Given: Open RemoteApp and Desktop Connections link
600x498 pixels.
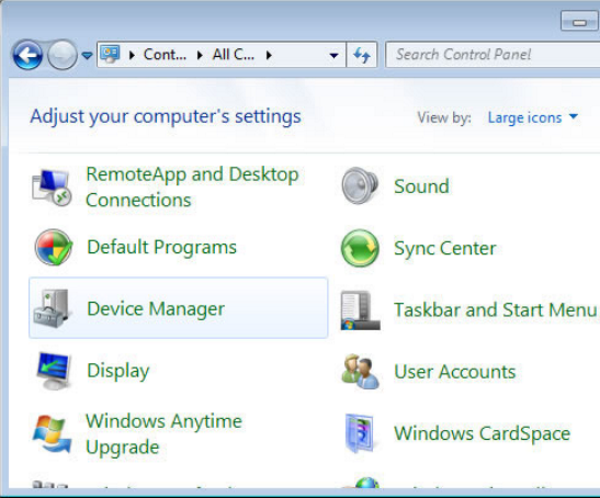Looking at the screenshot, I should click(192, 187).
